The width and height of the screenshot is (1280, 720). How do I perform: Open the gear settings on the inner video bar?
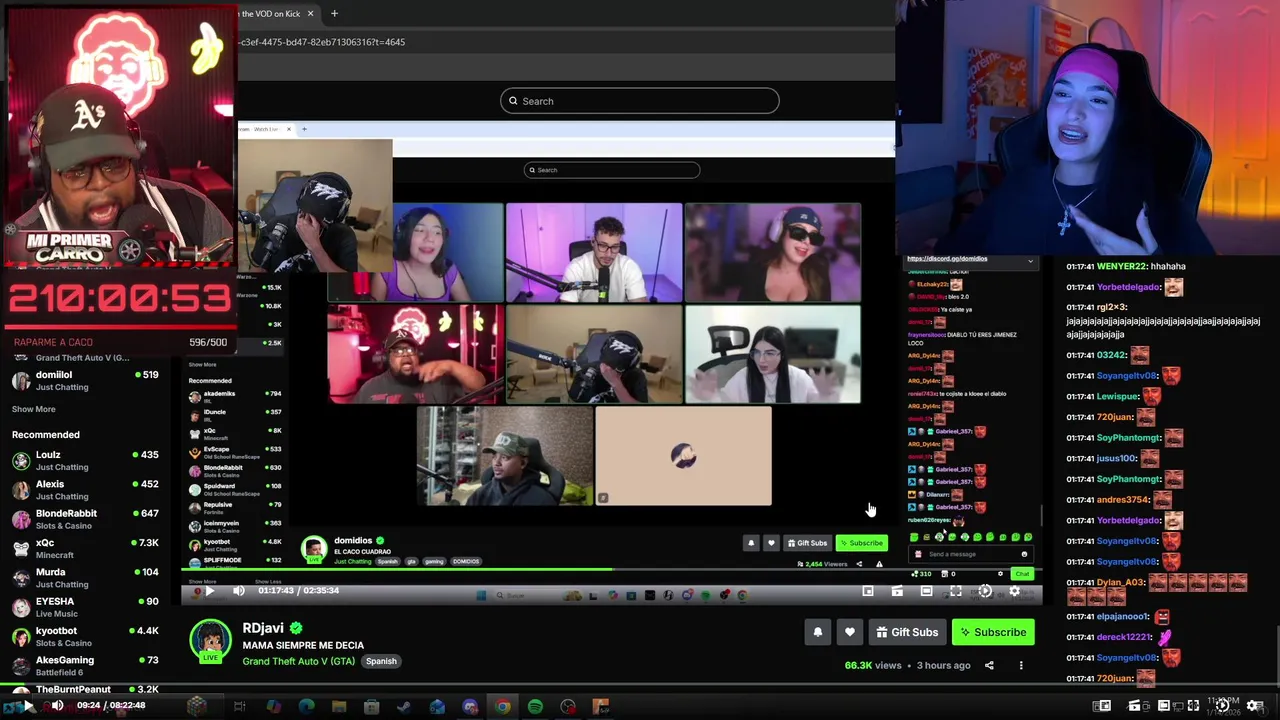click(x=1014, y=591)
